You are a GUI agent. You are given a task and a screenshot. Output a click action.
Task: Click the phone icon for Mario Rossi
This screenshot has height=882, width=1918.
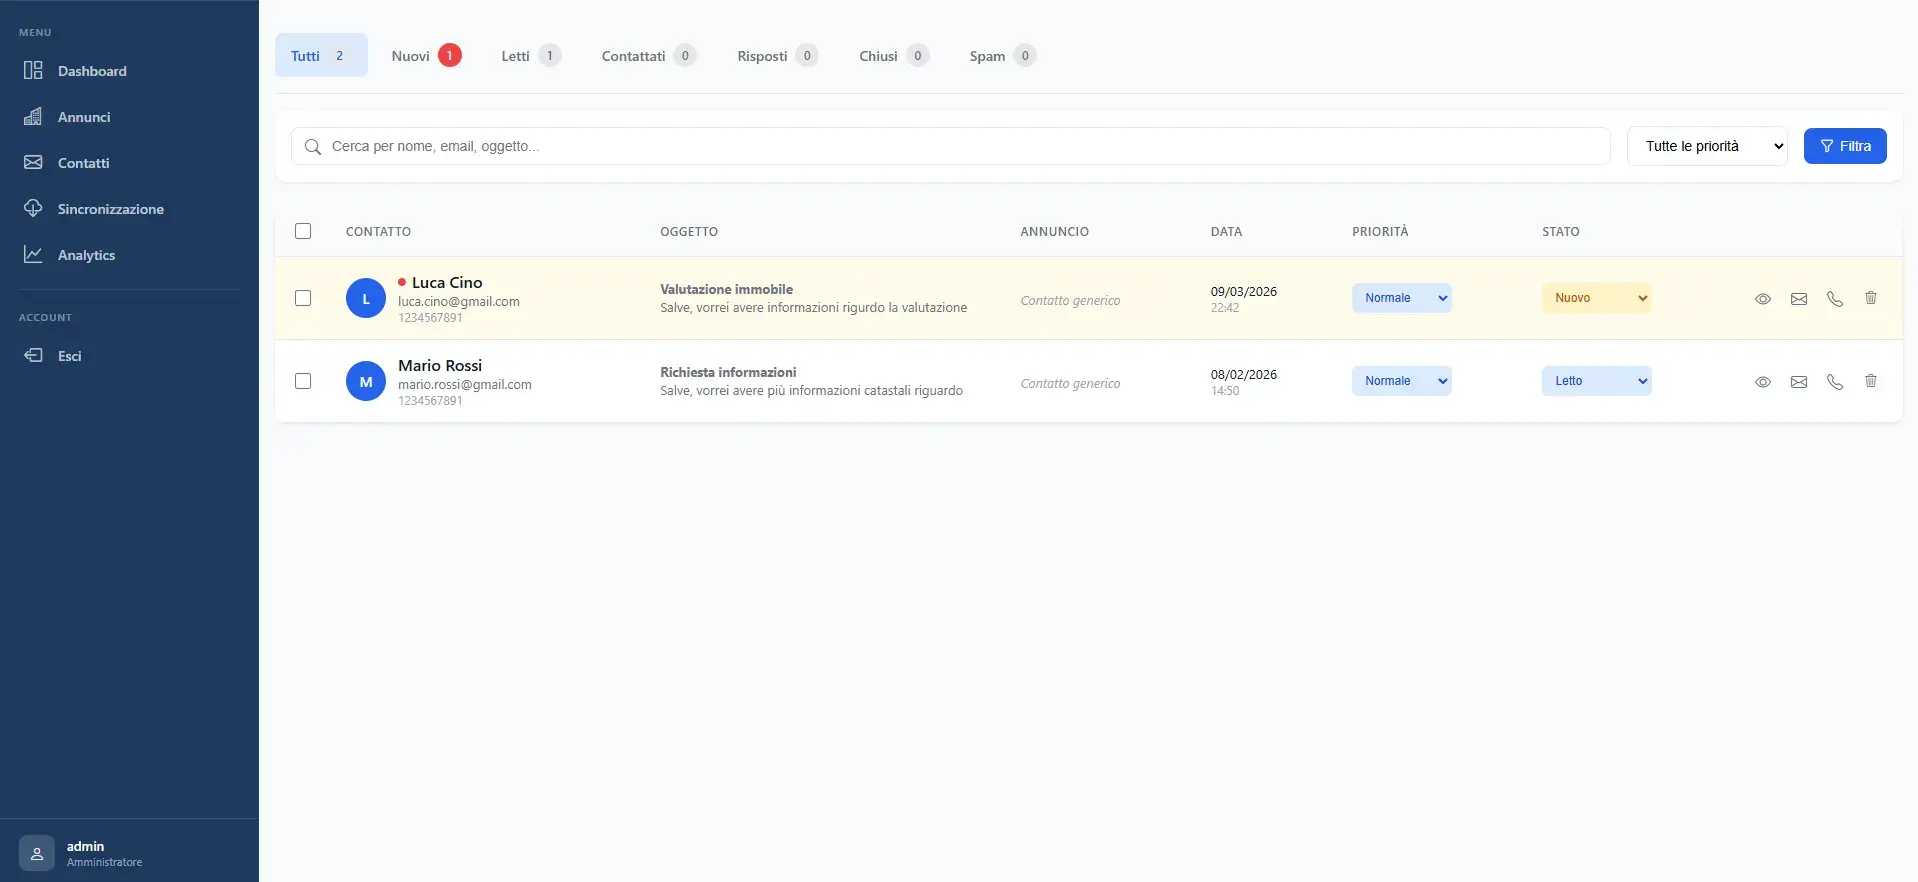[x=1834, y=382]
